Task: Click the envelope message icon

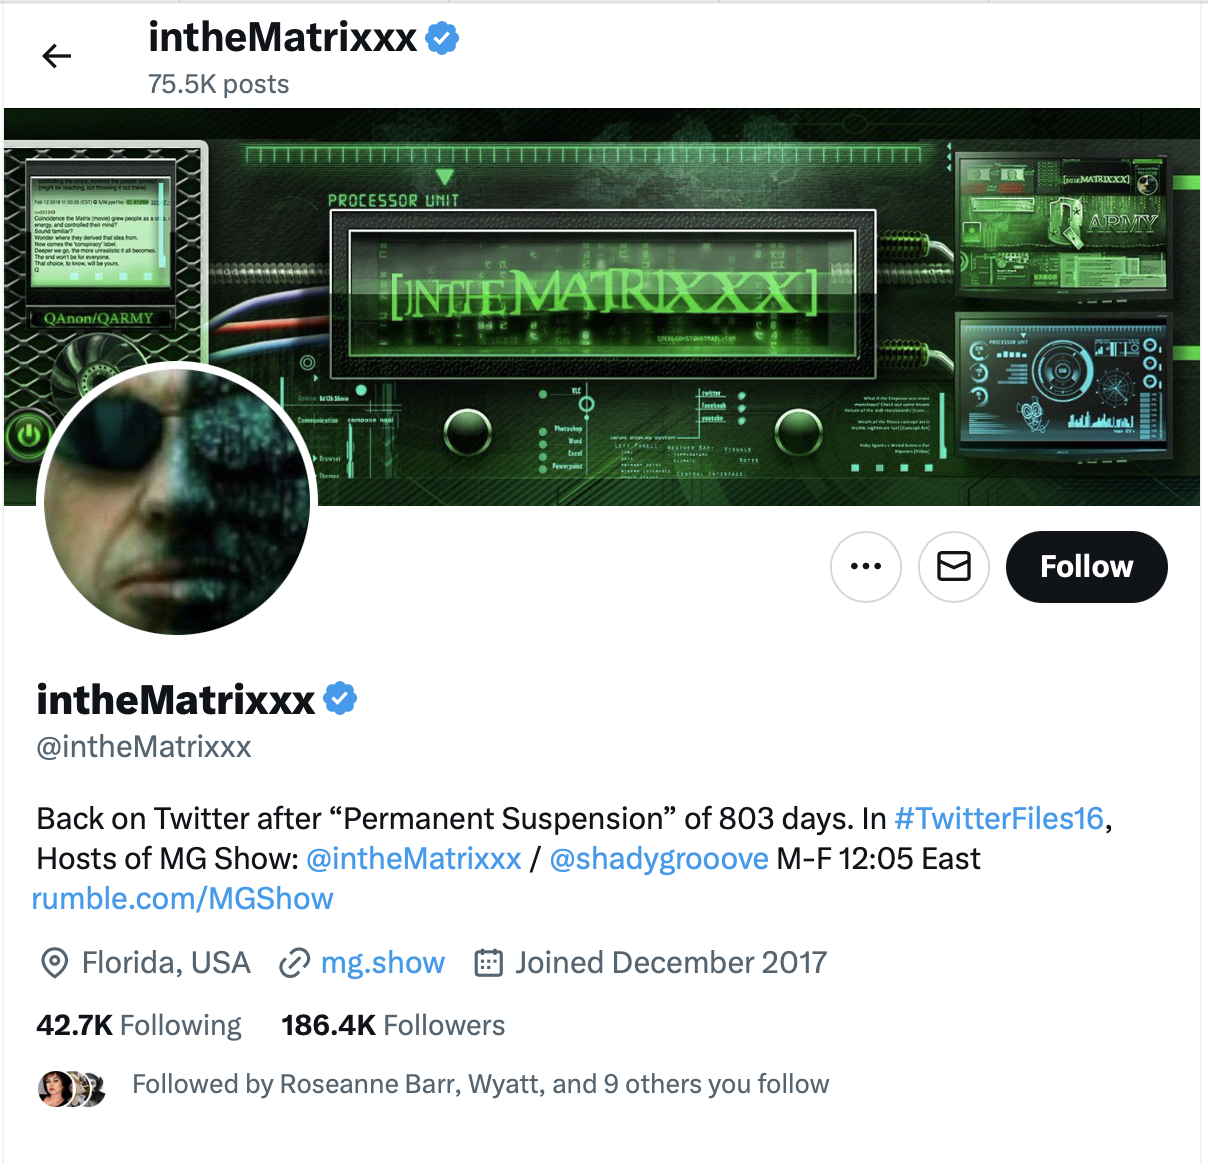Action: 954,567
